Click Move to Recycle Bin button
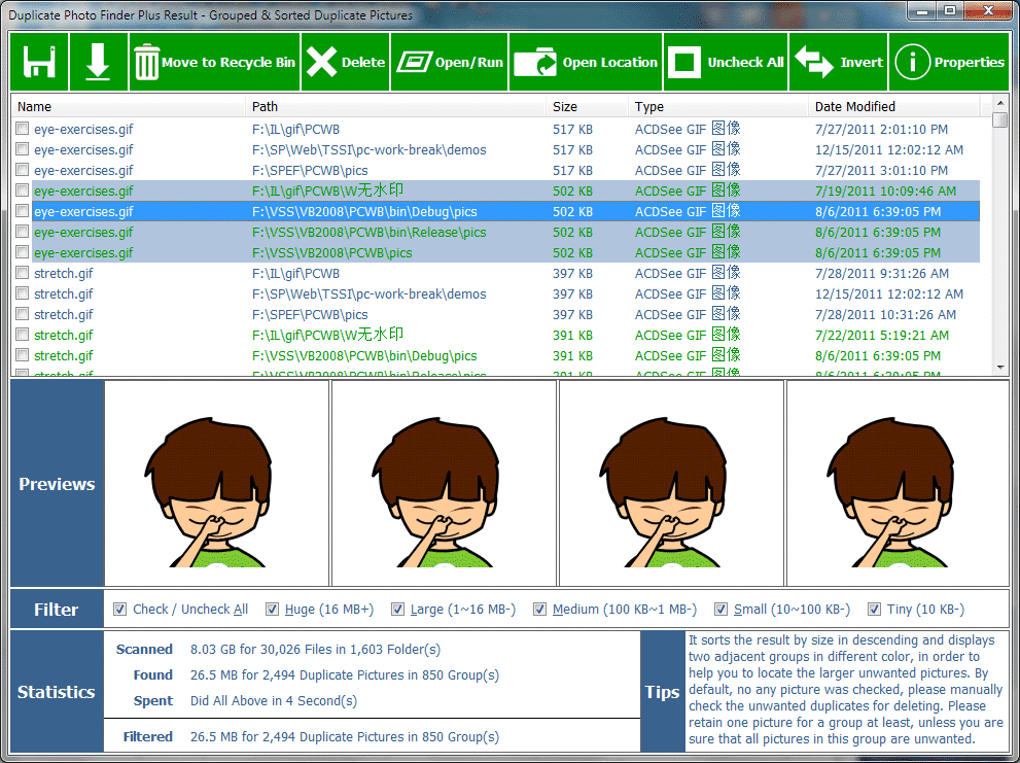The width and height of the screenshot is (1020, 763). (215, 62)
